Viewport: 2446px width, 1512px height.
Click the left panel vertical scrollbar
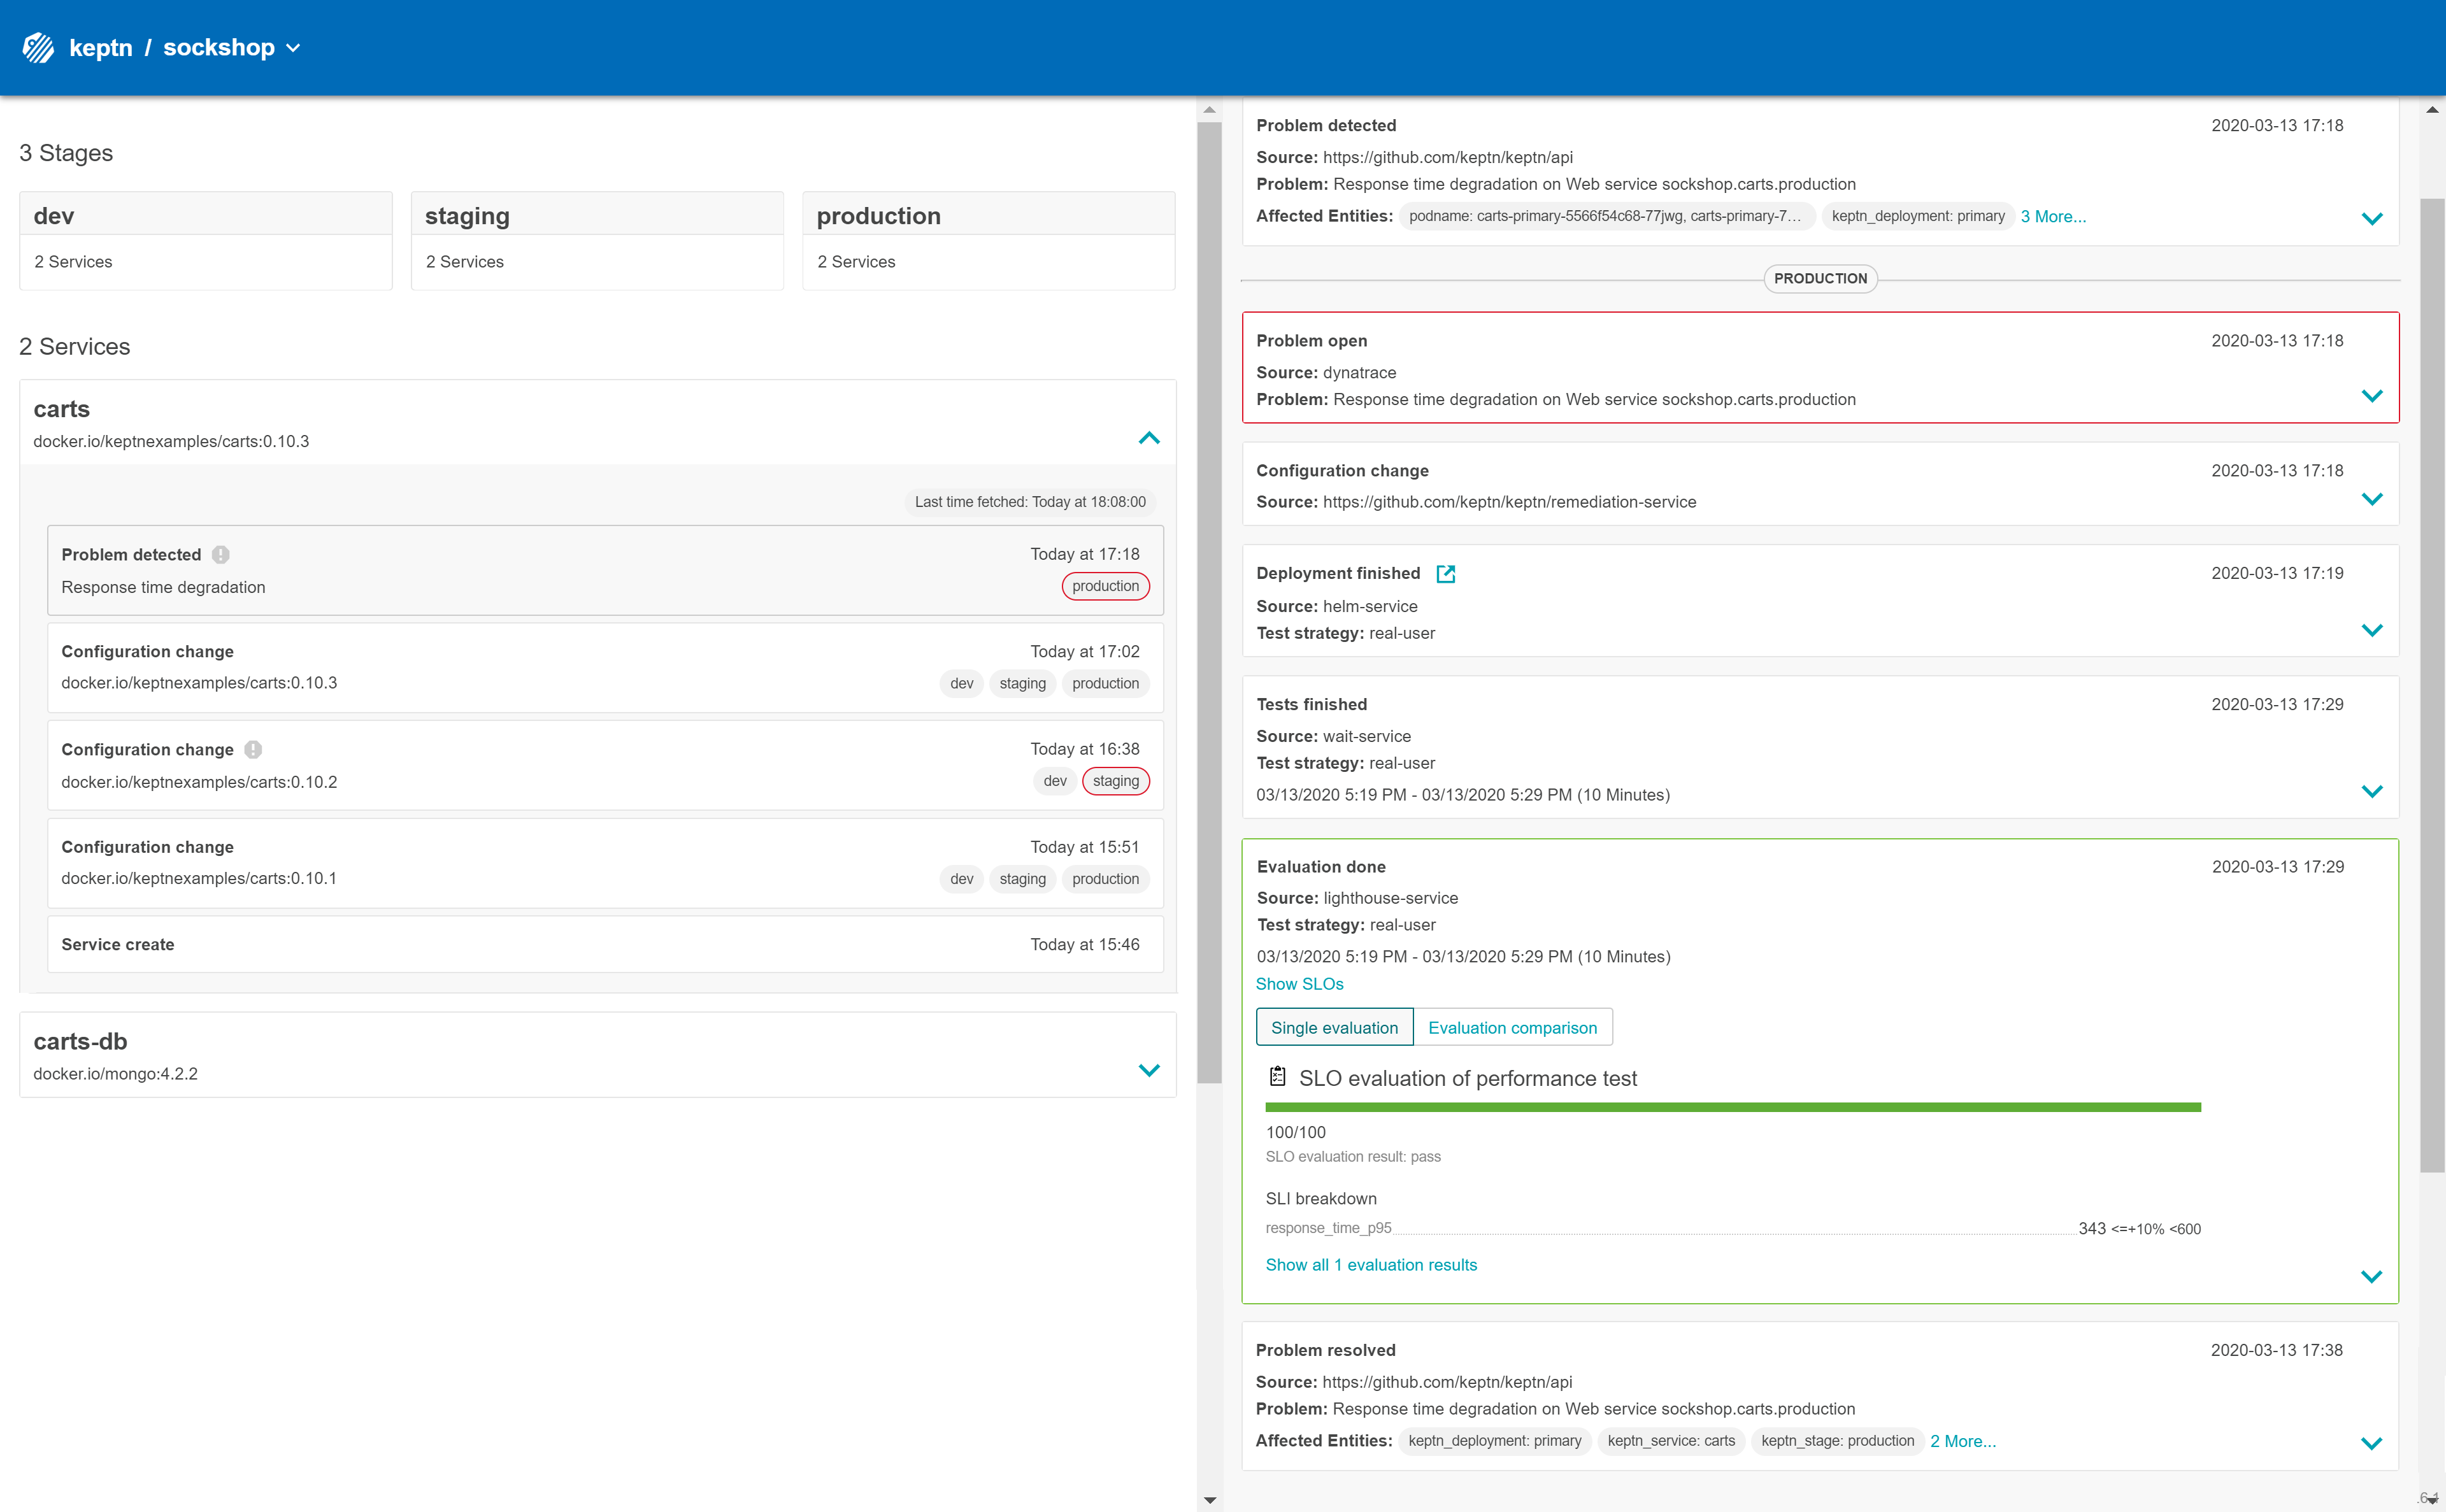tap(1209, 602)
